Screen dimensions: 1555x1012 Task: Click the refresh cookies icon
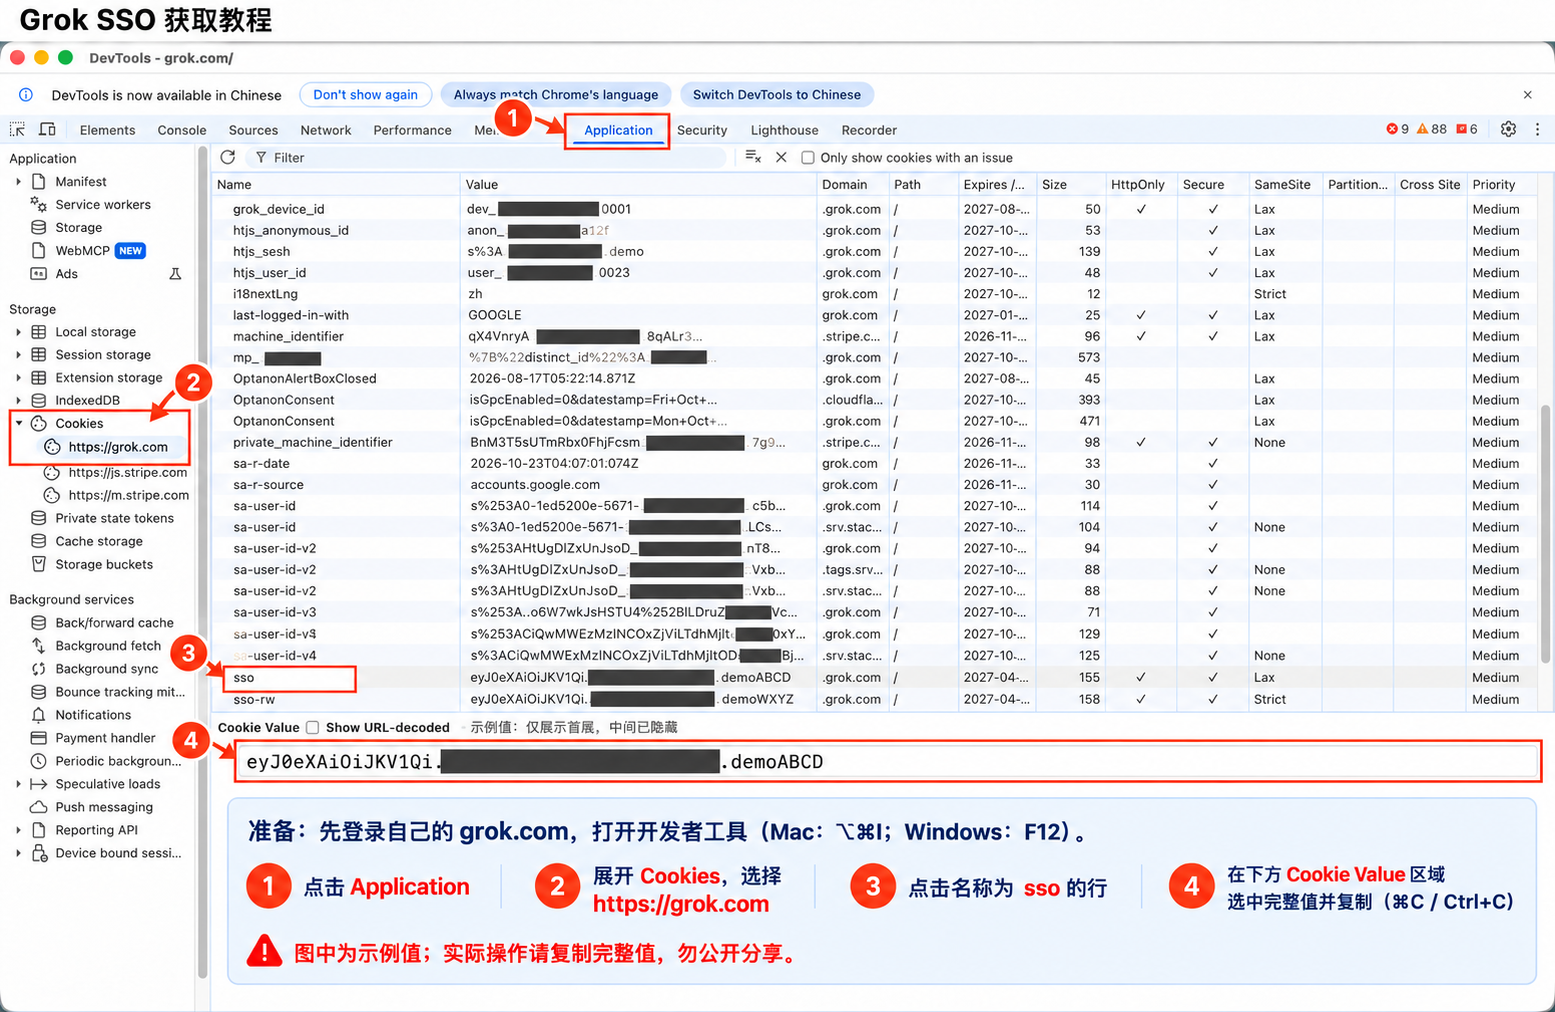tap(228, 157)
